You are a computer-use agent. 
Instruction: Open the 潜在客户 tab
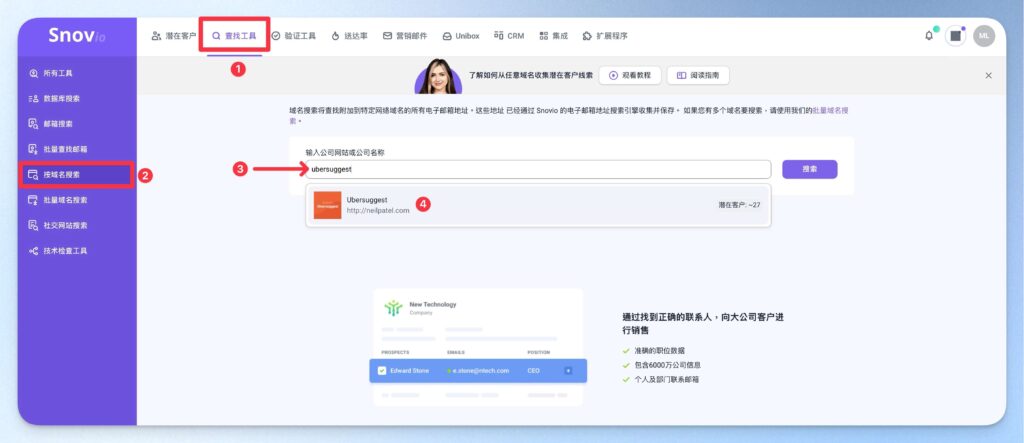pyautogui.click(x=174, y=36)
